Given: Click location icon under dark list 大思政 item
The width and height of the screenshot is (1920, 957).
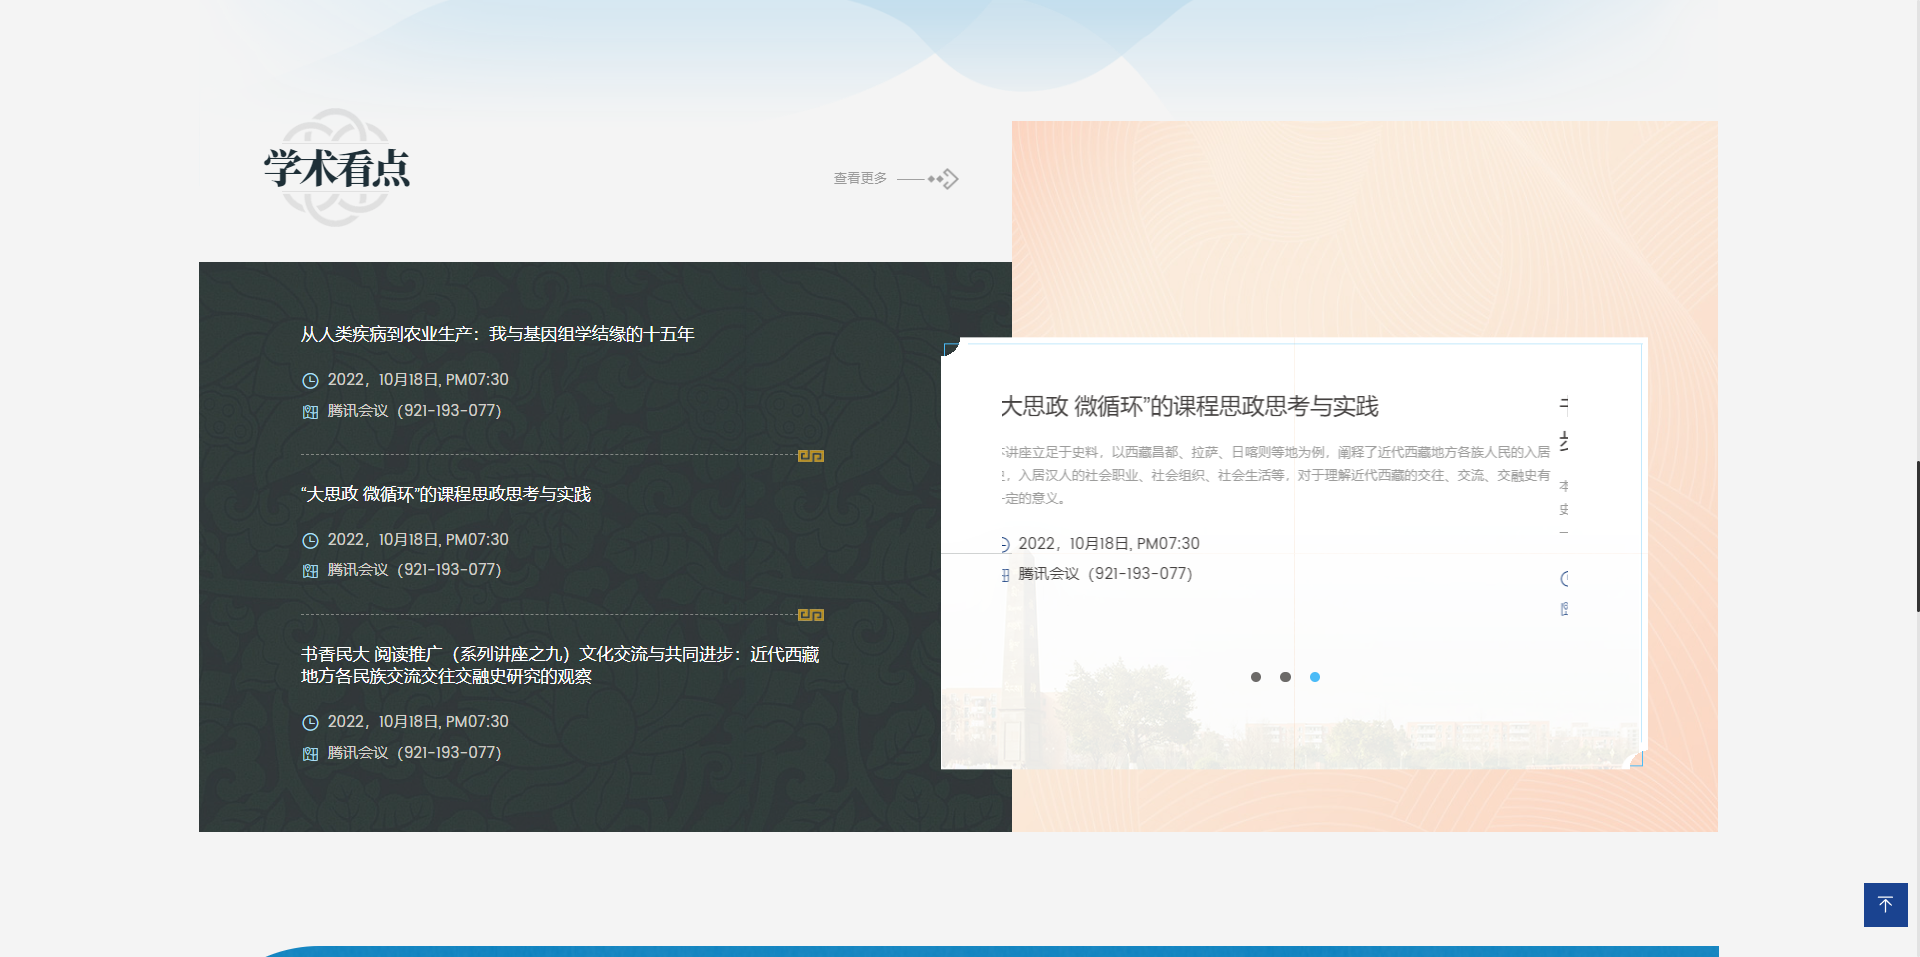Looking at the screenshot, I should click(310, 570).
